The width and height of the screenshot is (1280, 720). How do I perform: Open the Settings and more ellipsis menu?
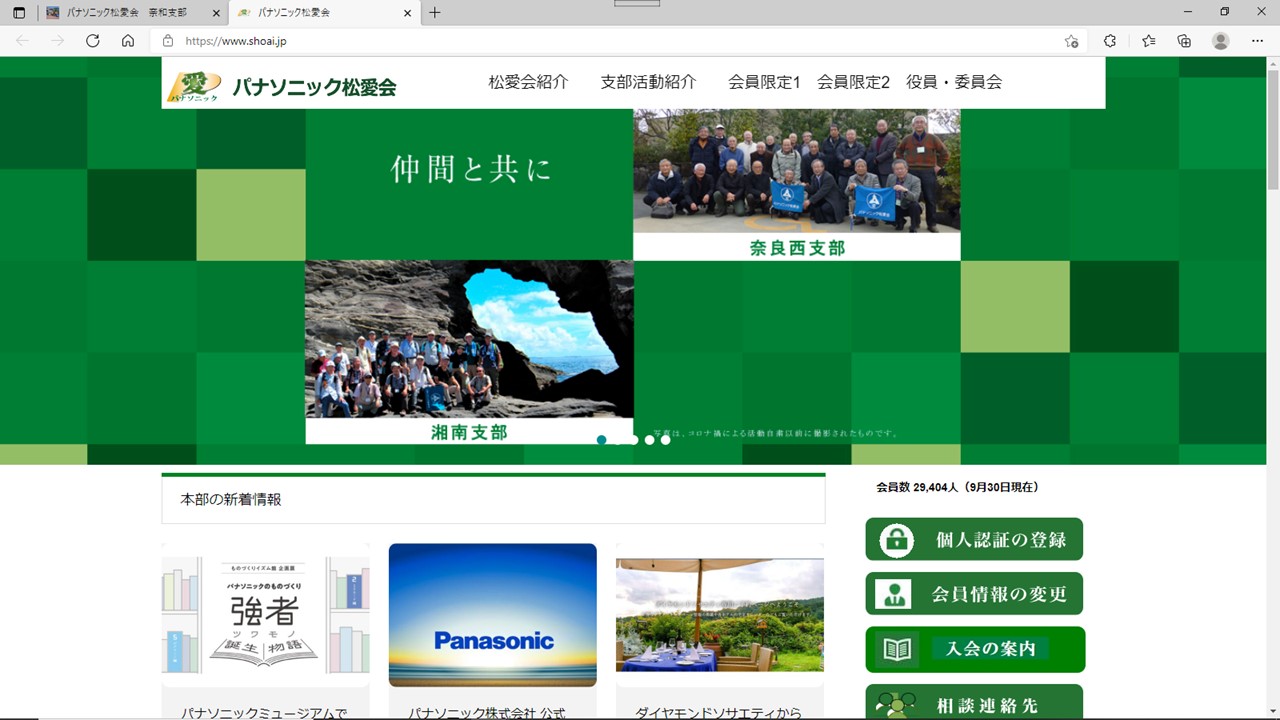pos(1257,41)
